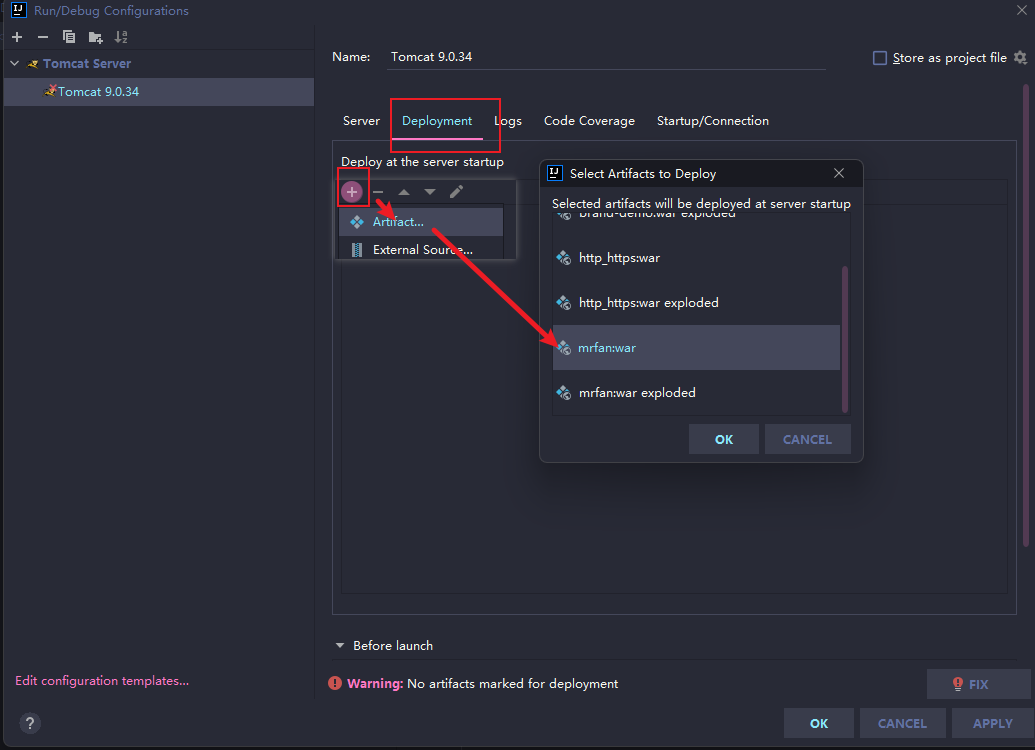Screen dimensions: 1035x750
Task: Move deployment item down
Action: [x=430, y=192]
